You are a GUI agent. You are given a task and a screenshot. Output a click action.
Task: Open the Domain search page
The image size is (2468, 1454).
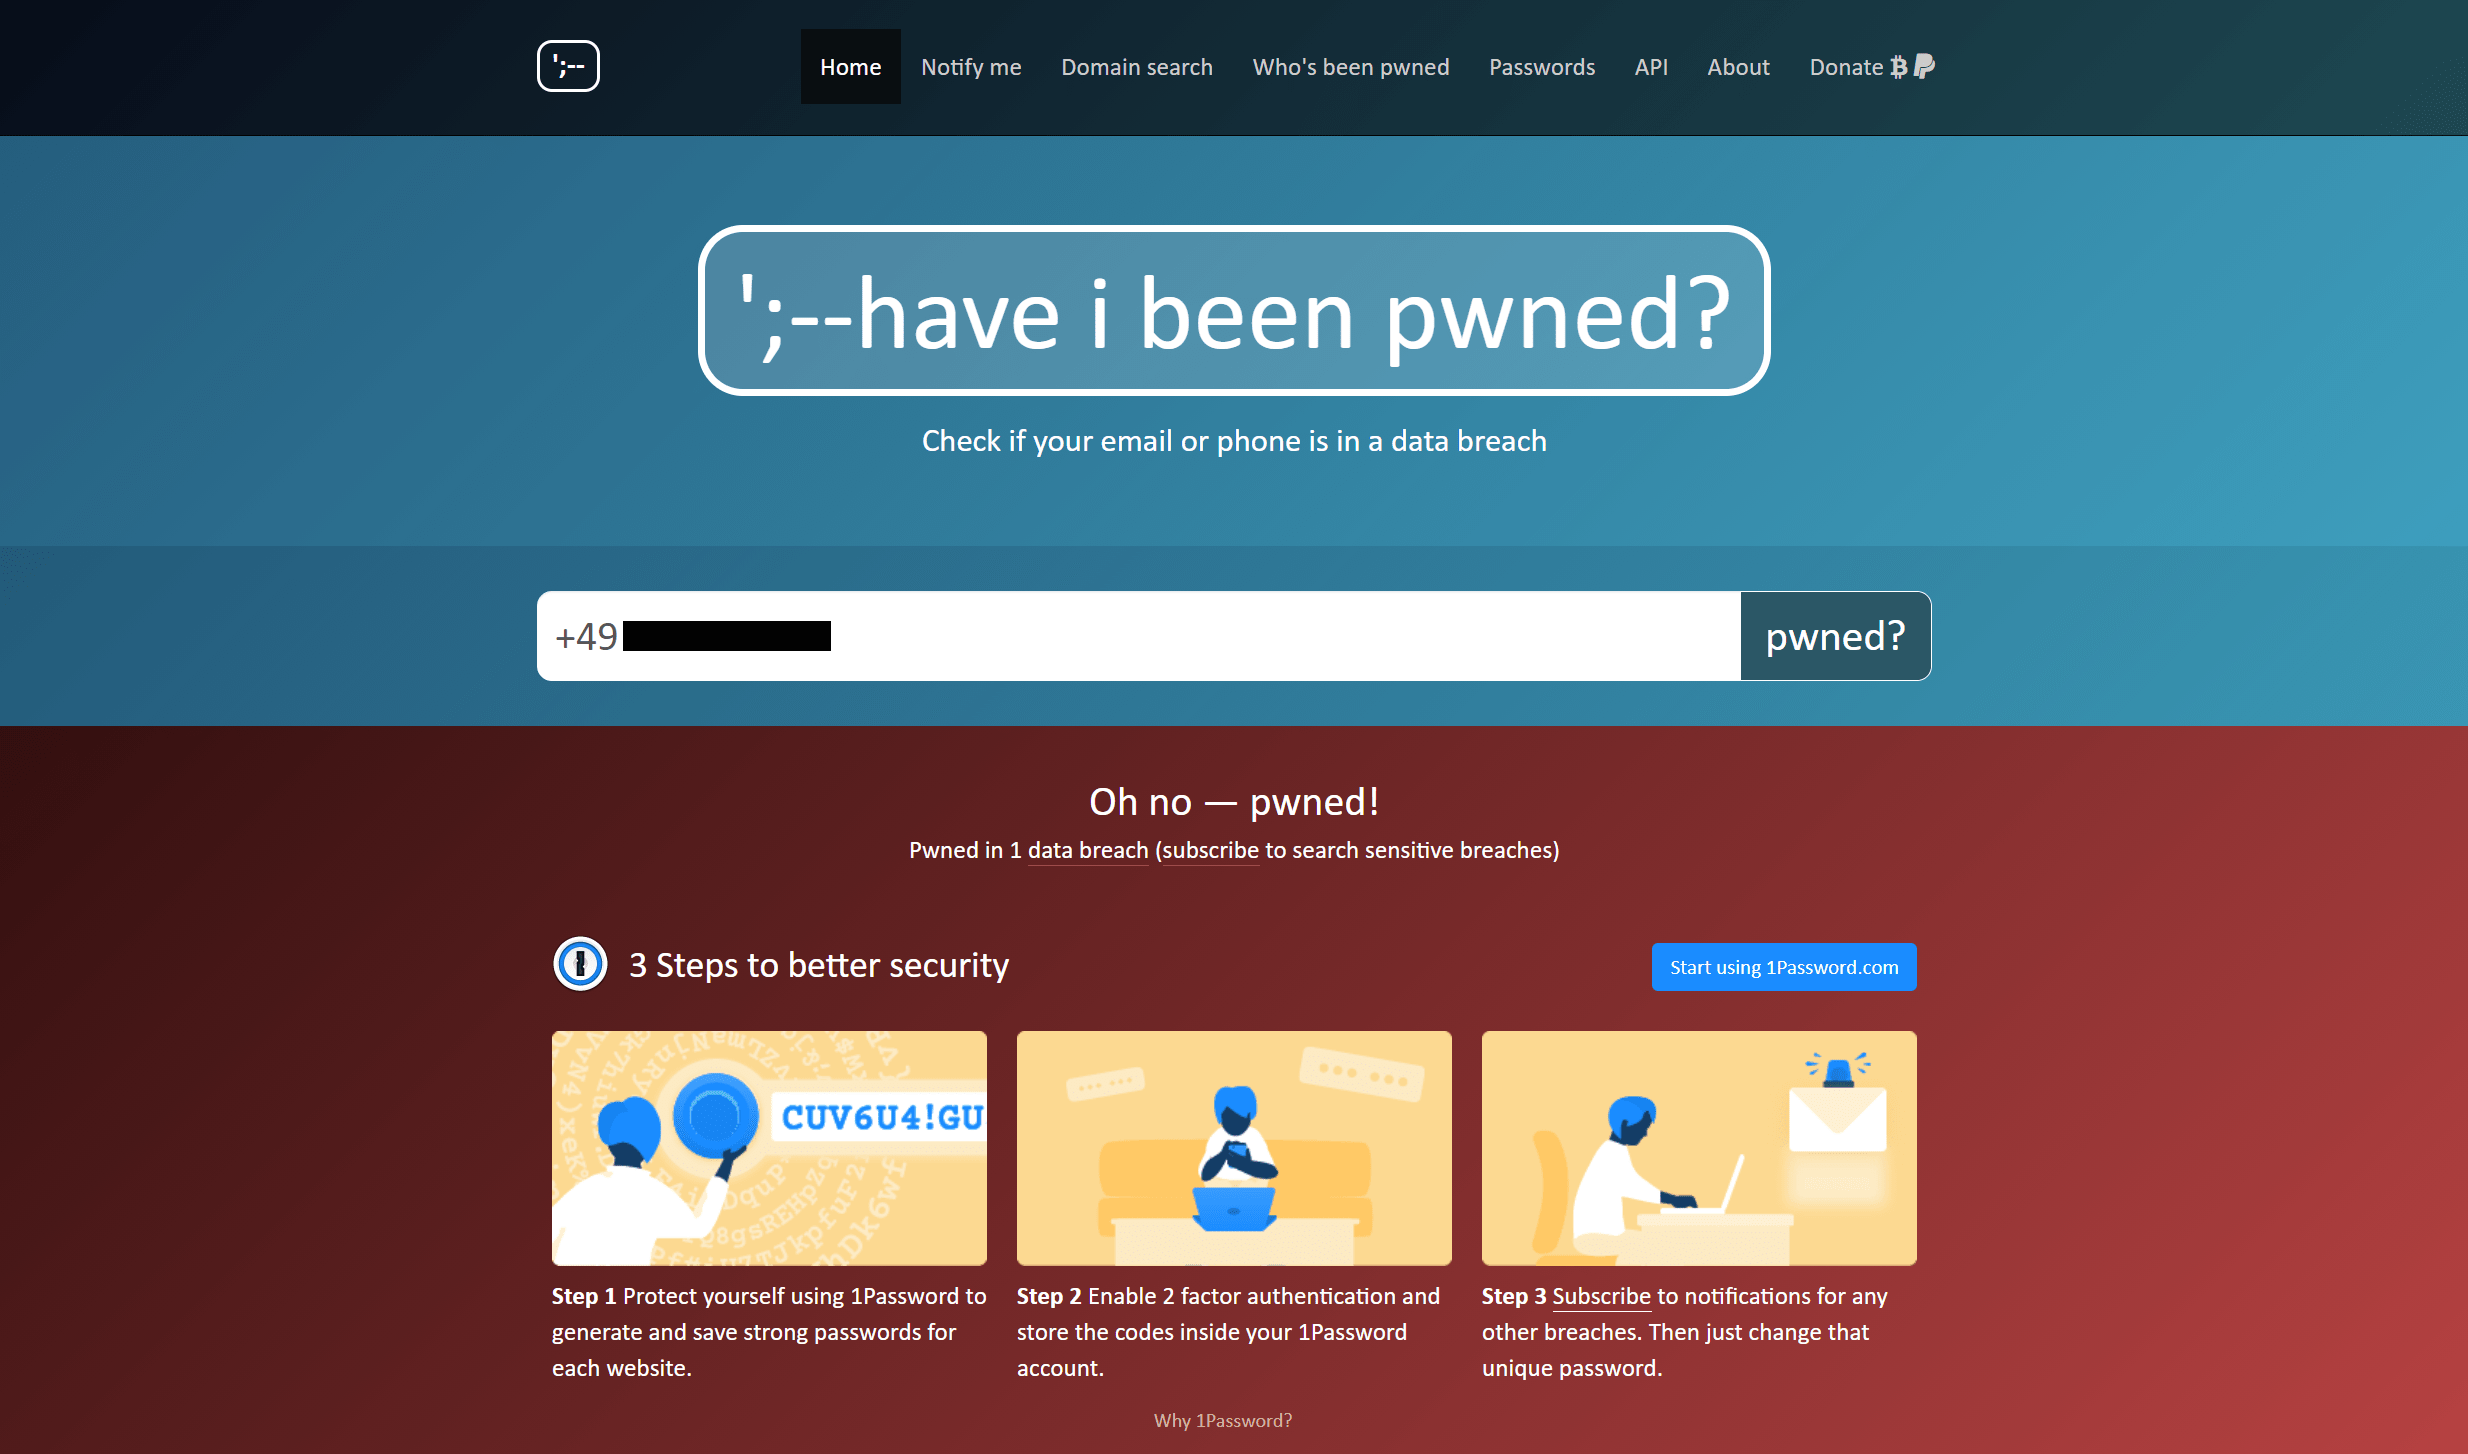pos(1137,68)
